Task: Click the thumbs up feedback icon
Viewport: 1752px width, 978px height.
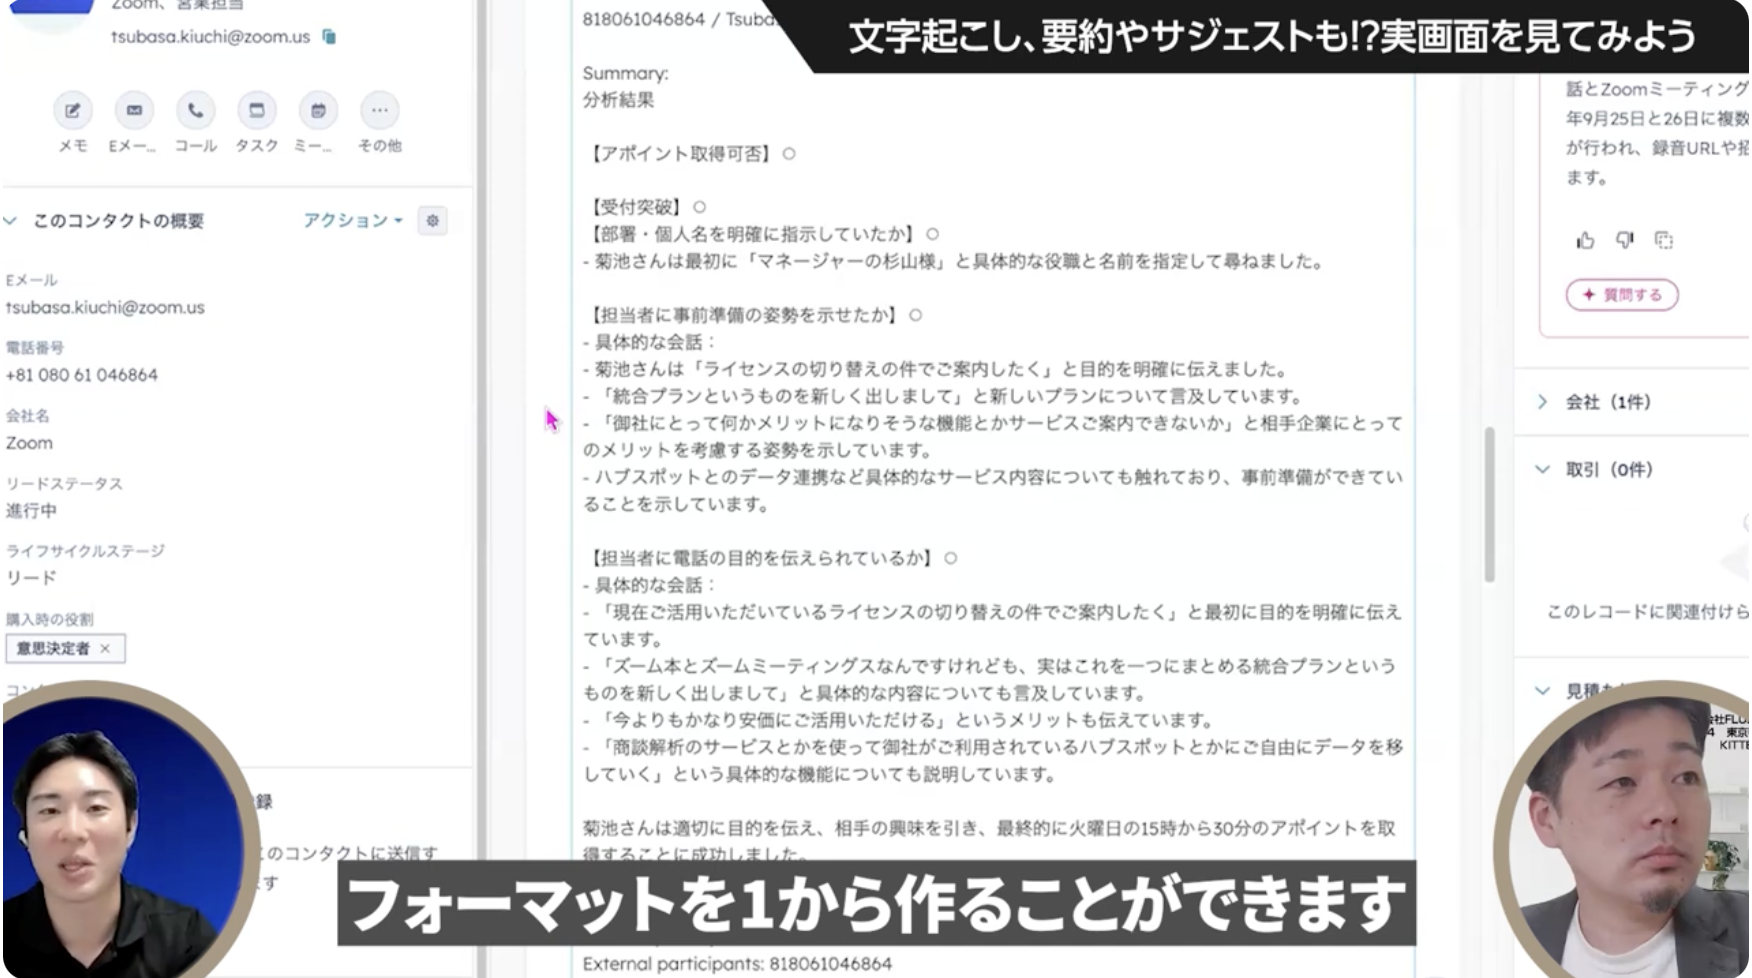Action: click(1585, 240)
